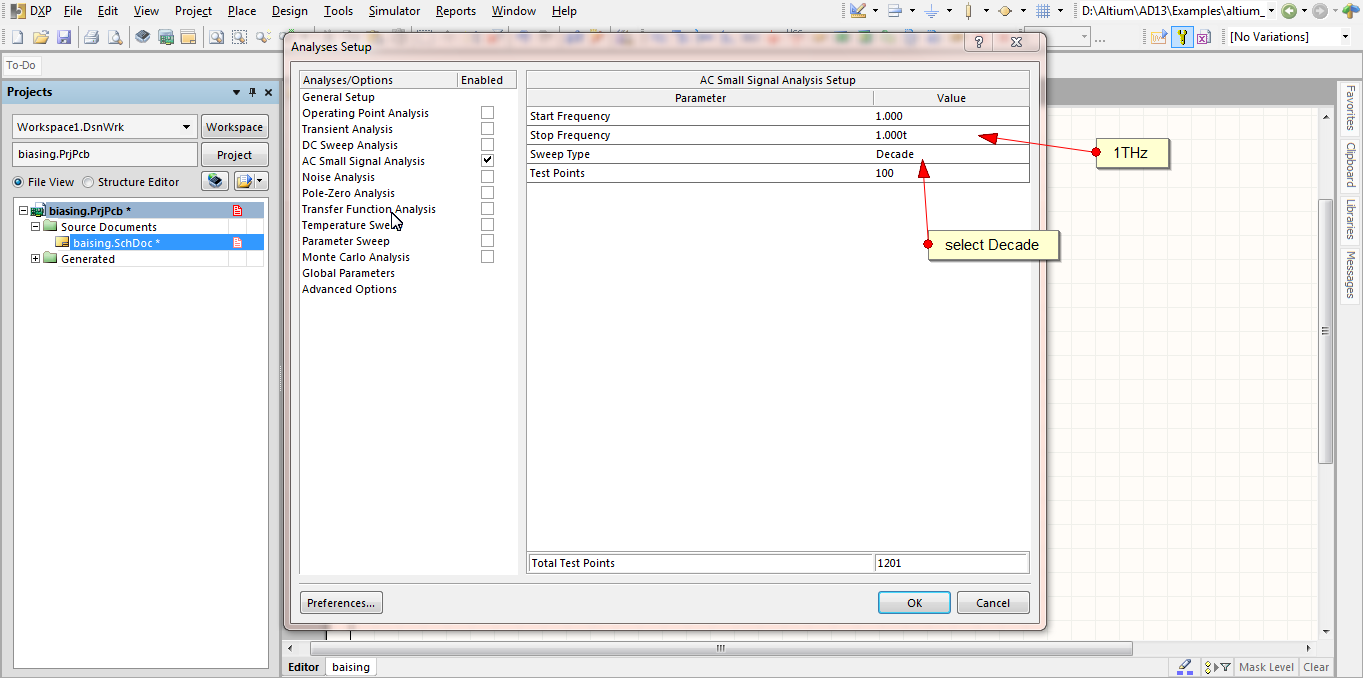The height and width of the screenshot is (678, 1363).
Task: Click the generate XSpice netlist icon
Action: (1203, 37)
